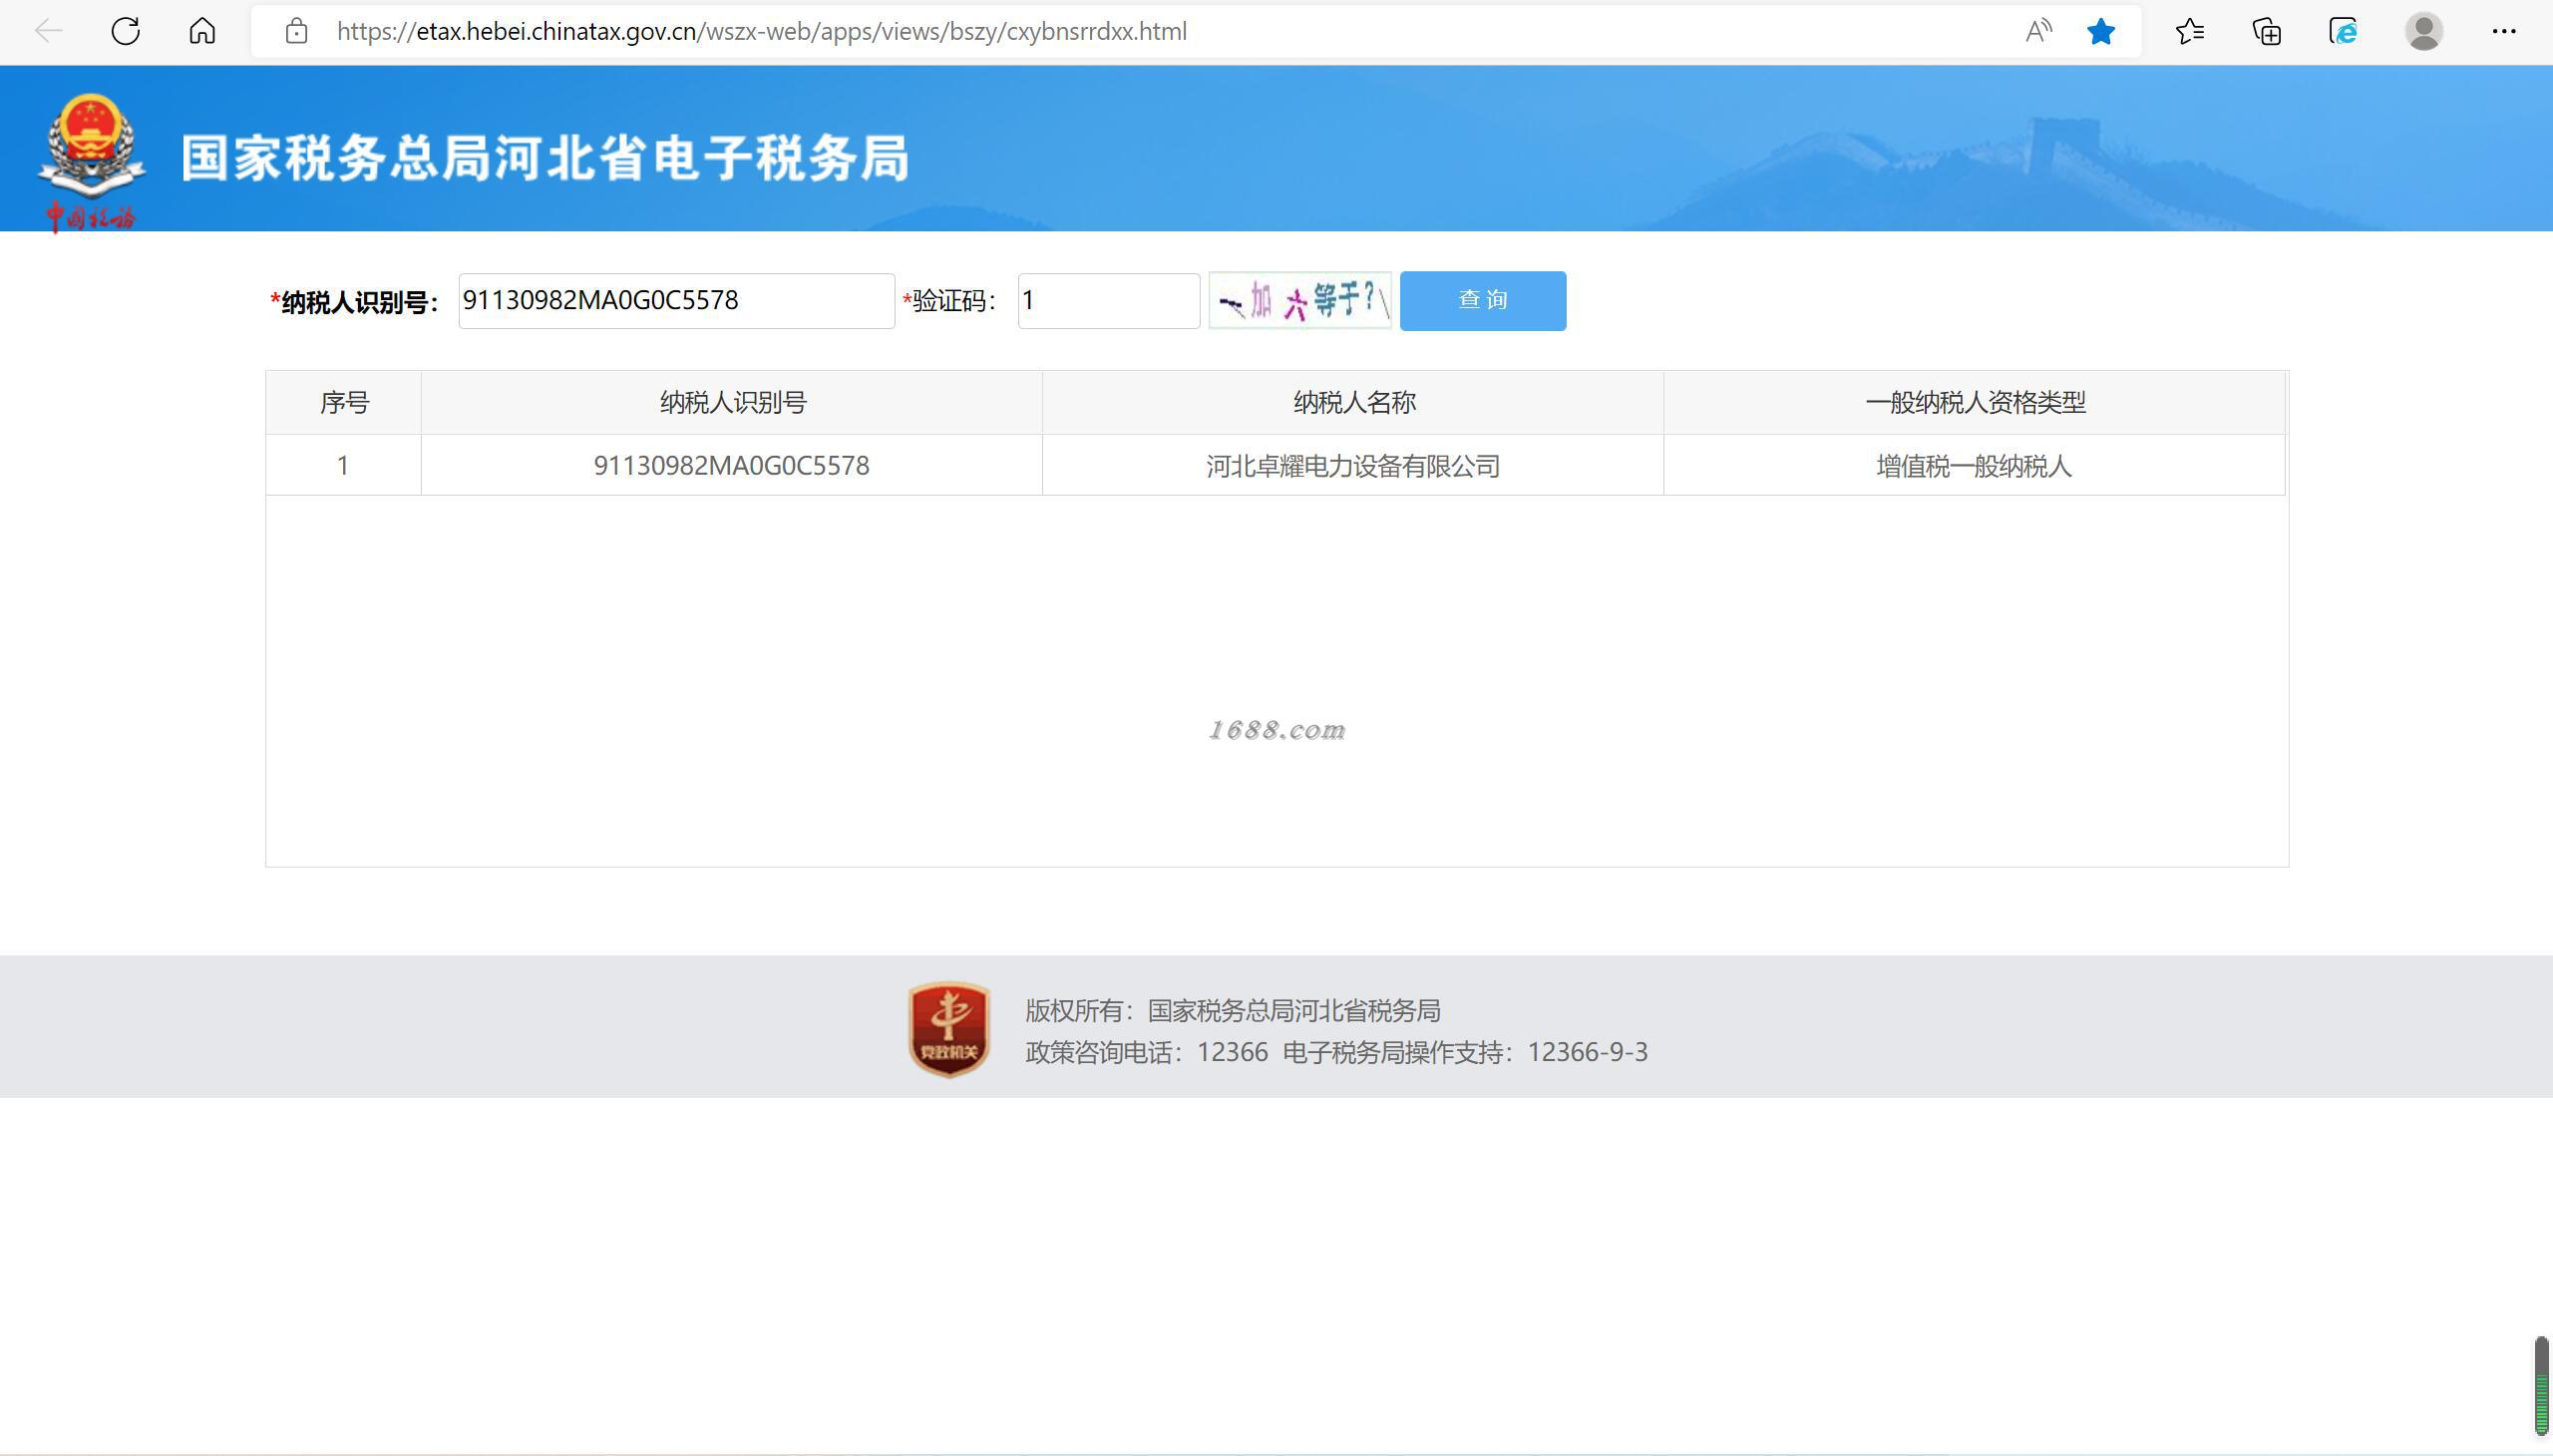Click the 党政机关 badge icon in footer

[x=948, y=1029]
